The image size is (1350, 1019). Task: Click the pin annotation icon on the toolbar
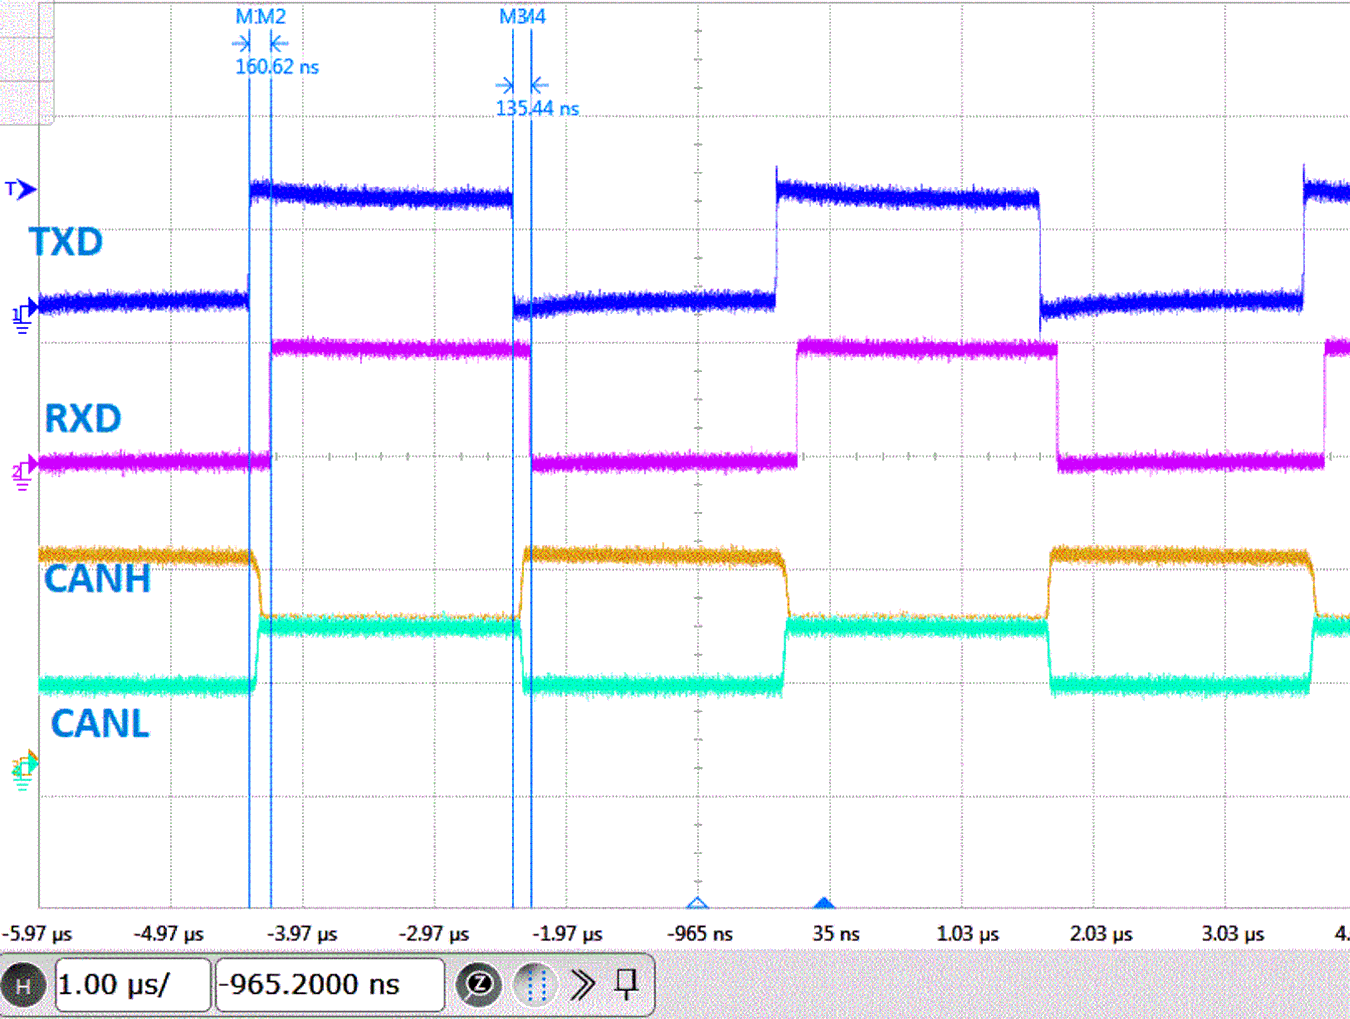click(627, 984)
